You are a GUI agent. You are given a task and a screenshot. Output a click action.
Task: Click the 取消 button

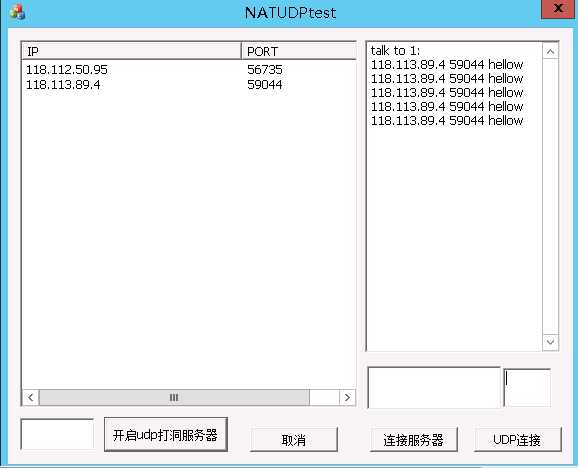pyautogui.click(x=294, y=440)
